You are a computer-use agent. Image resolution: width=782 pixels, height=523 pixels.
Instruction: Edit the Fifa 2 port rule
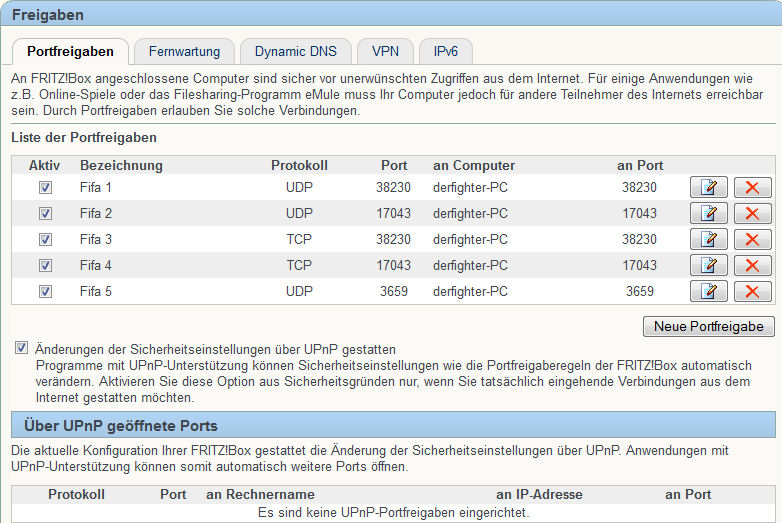pyautogui.click(x=709, y=213)
